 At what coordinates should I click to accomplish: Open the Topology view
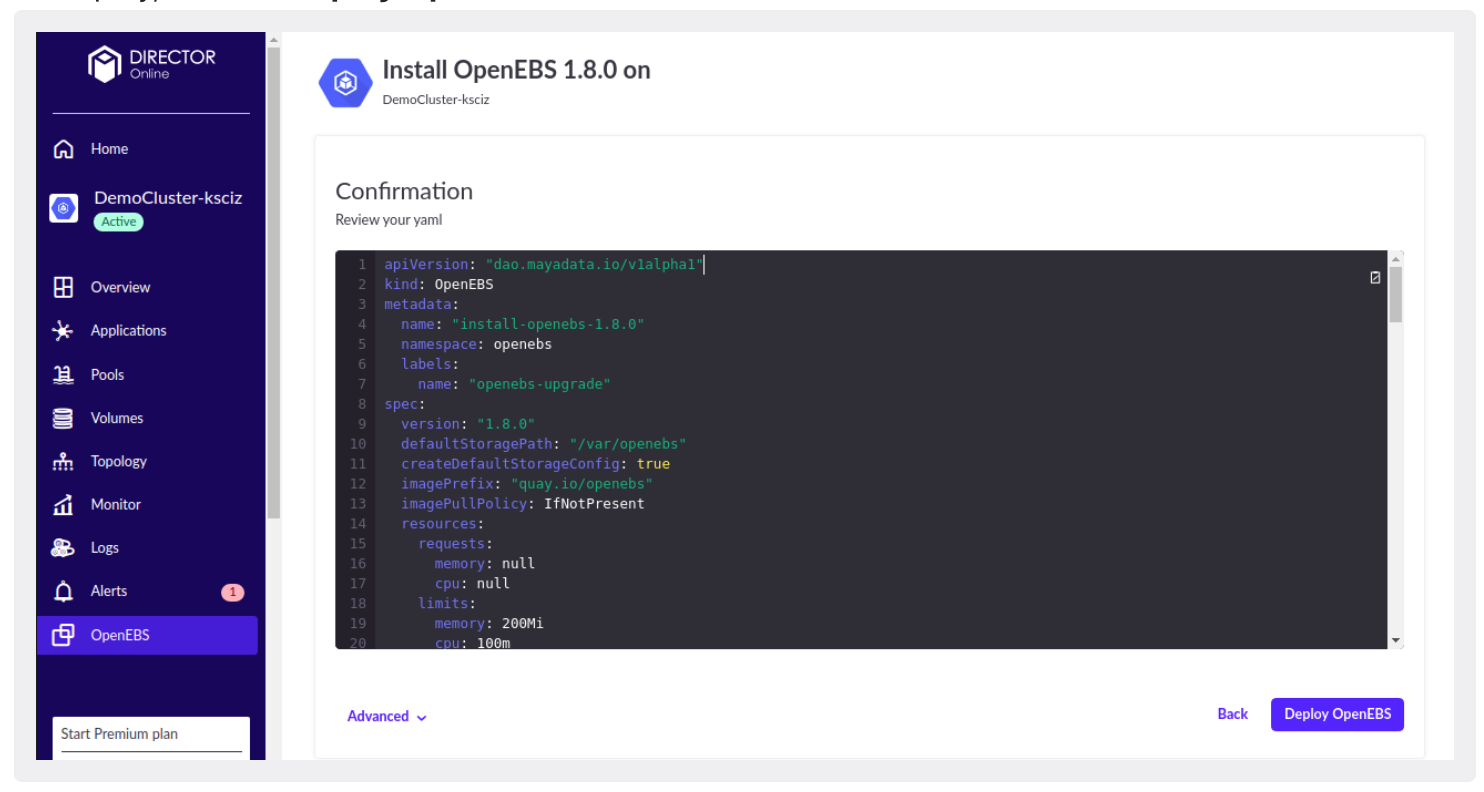[x=118, y=461]
